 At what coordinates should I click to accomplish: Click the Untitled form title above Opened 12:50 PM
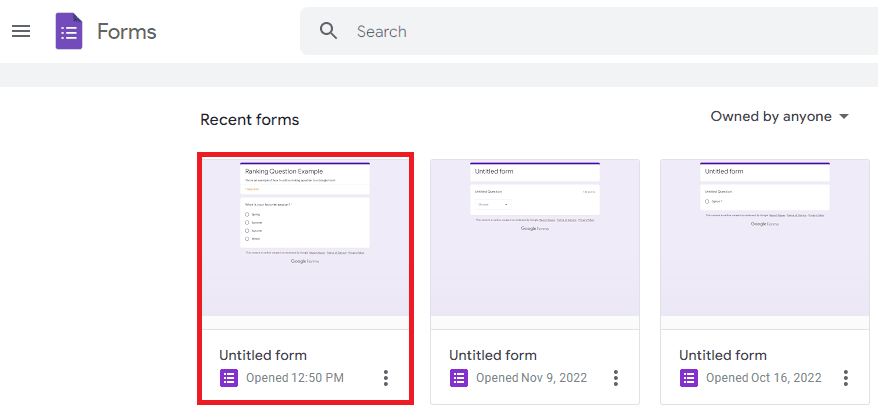point(263,355)
